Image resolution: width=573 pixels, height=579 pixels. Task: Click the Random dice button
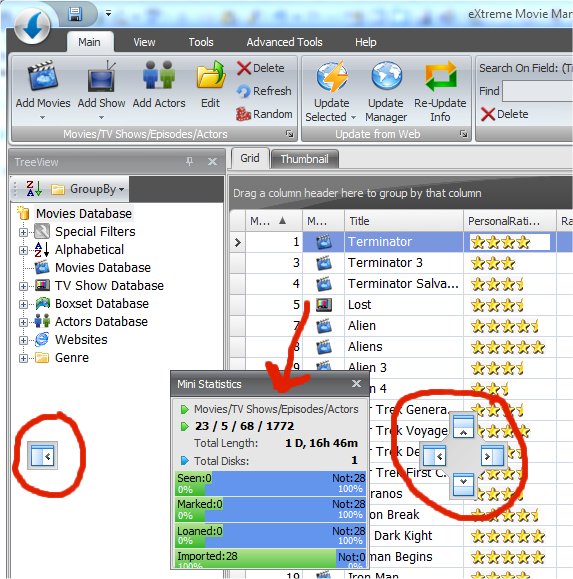pyautogui.click(x=264, y=114)
